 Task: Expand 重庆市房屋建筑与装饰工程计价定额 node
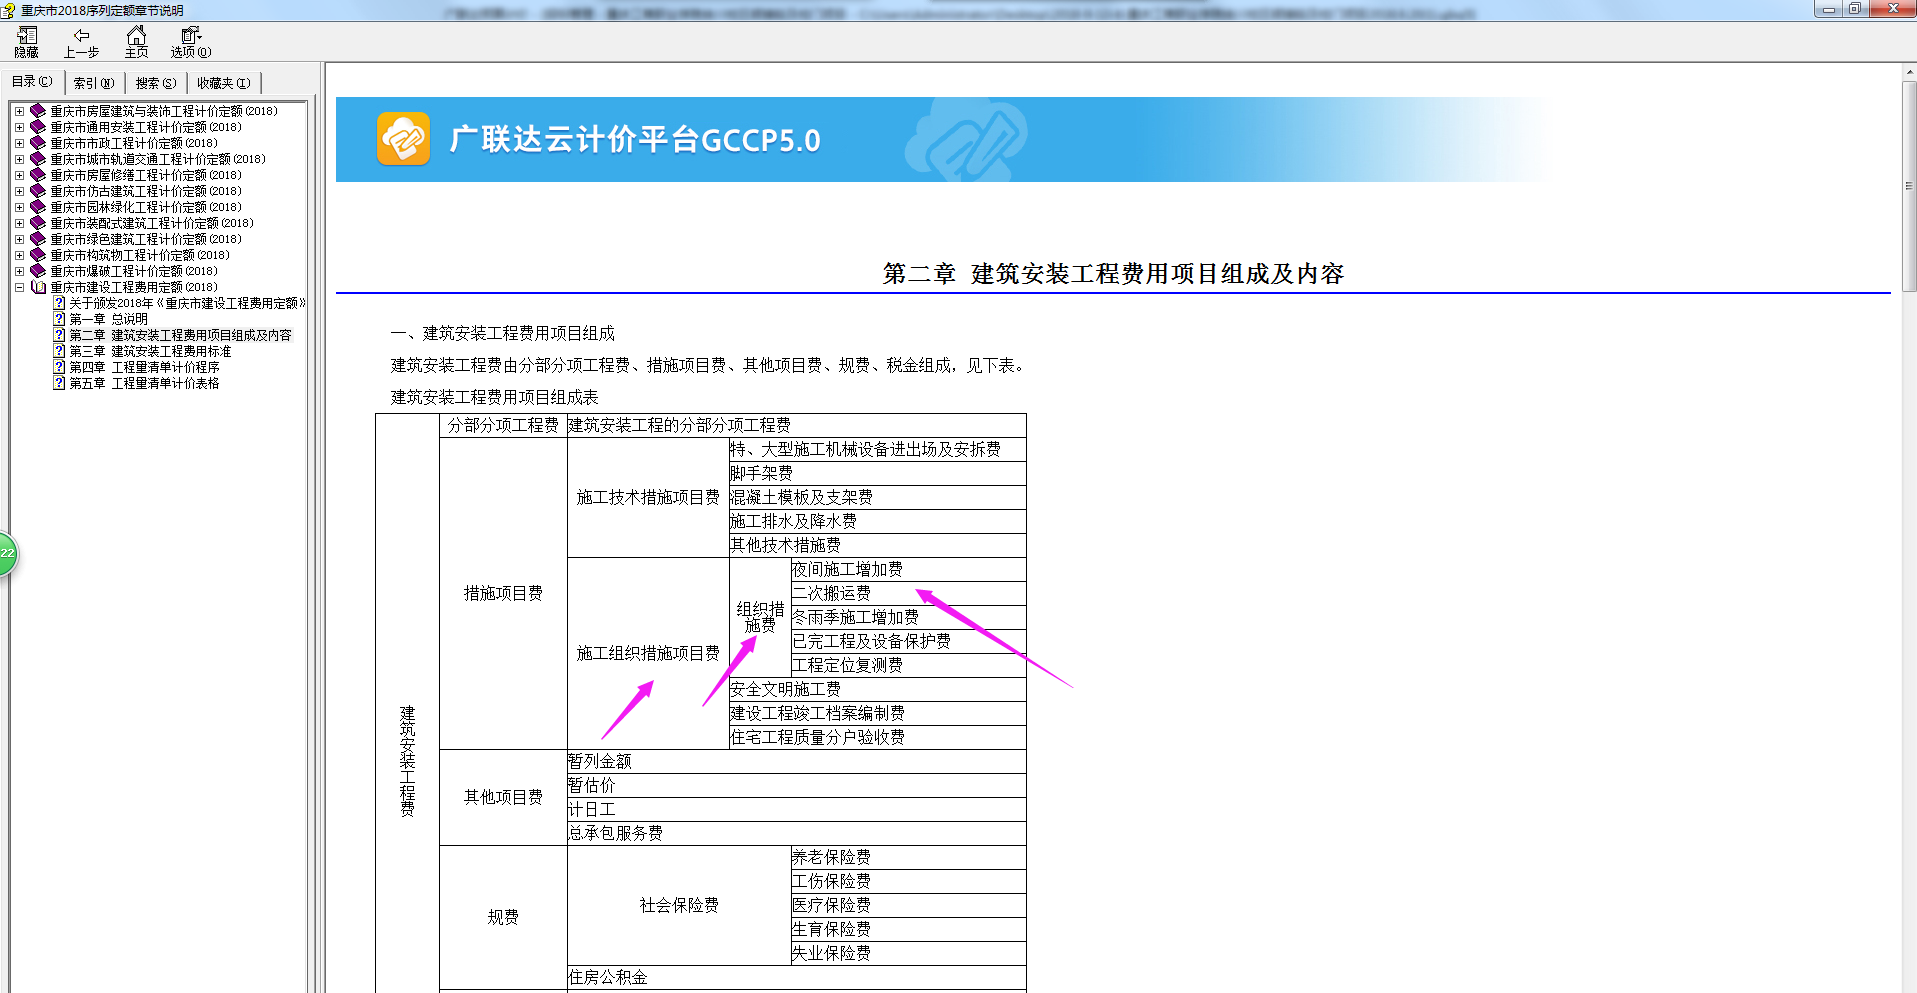[x=19, y=111]
